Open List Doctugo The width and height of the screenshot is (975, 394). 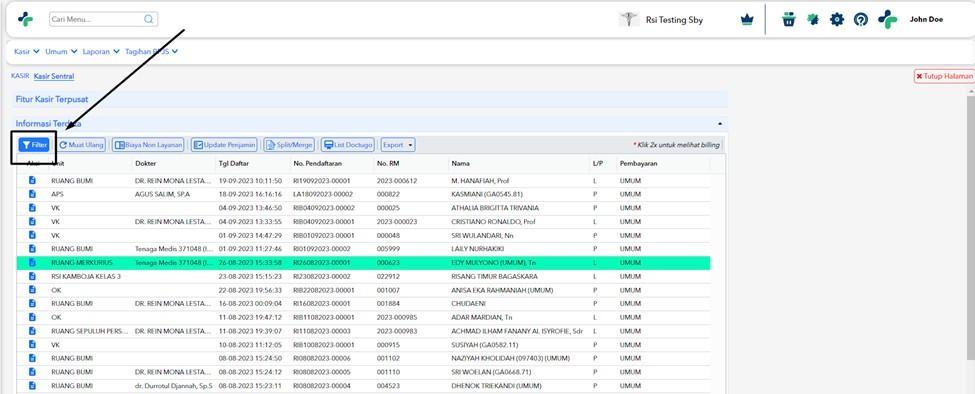pos(348,145)
